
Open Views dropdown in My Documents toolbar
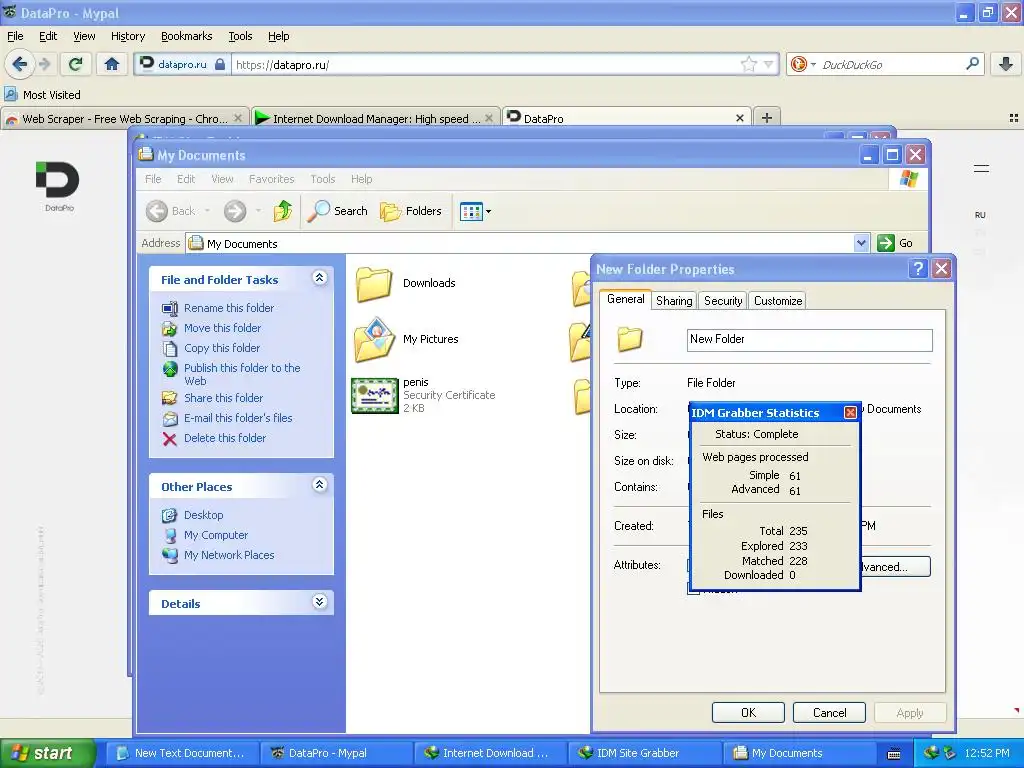(475, 211)
